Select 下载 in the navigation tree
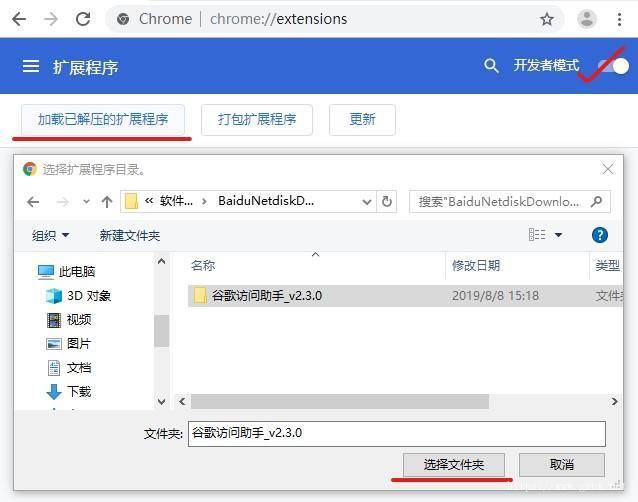 (68, 392)
